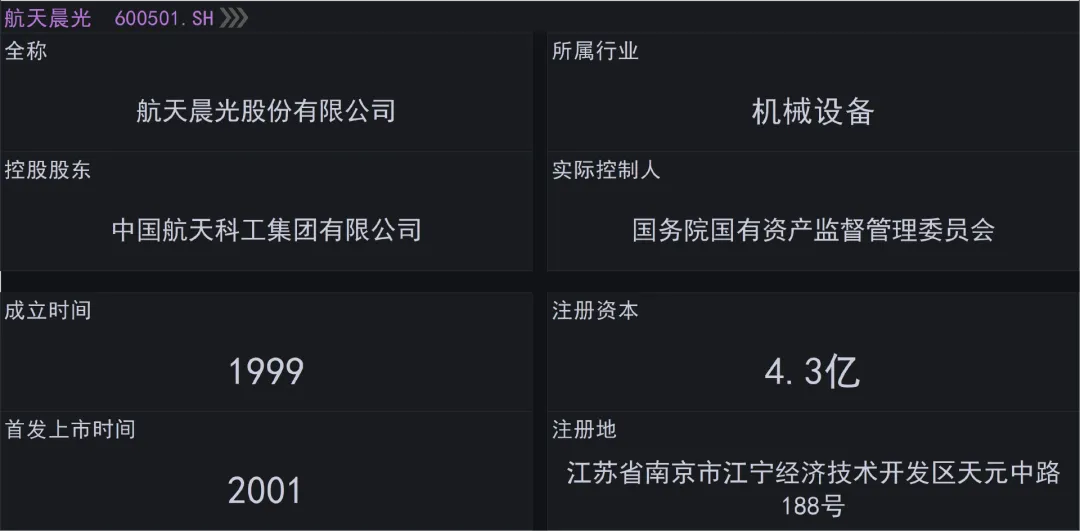Screen dimensions: 1080x531
Task: Click the 航天晨光 stock name
Action: pyautogui.click(x=48, y=19)
